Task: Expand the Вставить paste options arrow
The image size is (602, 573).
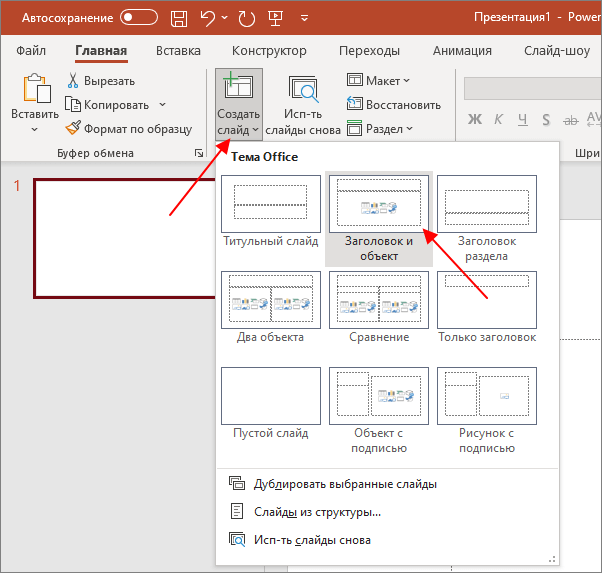Action: tap(35, 130)
